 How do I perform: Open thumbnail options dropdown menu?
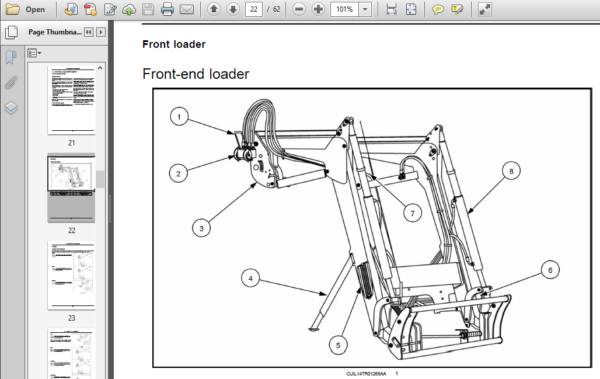[x=34, y=53]
